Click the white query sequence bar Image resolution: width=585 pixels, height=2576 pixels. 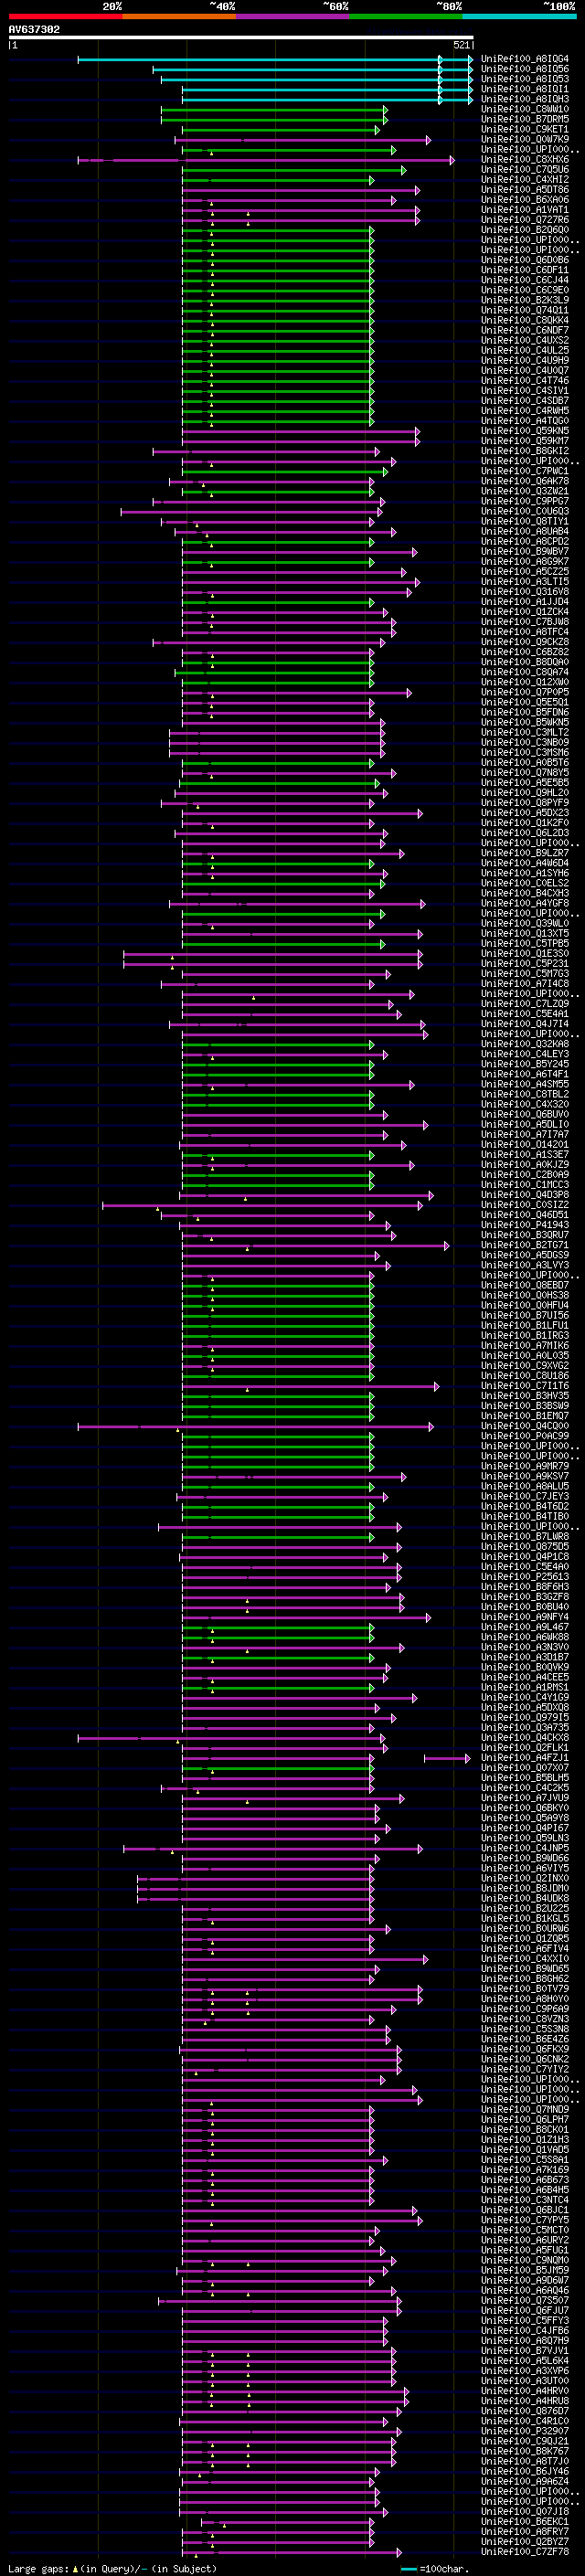(241, 37)
